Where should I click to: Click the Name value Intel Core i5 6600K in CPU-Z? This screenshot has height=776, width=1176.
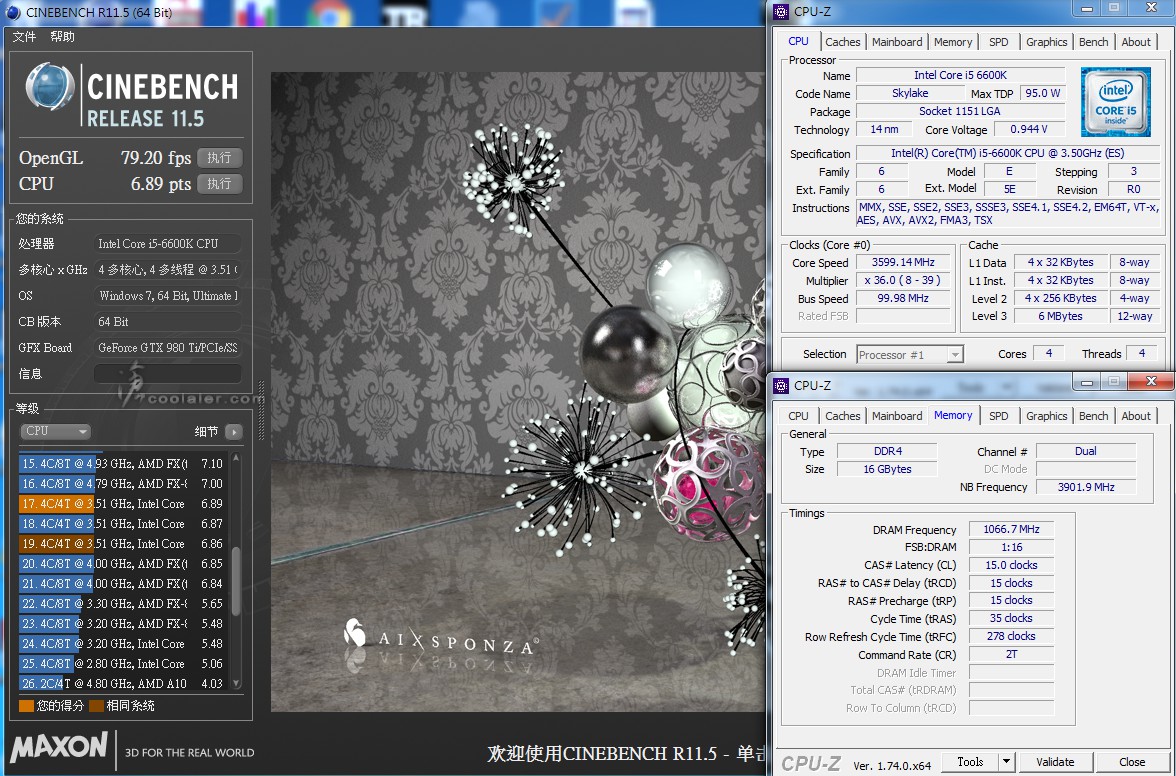(x=961, y=75)
